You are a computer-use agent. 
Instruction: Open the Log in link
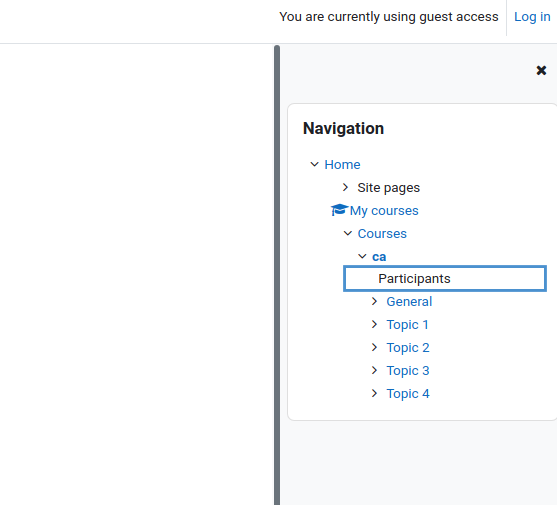(532, 17)
